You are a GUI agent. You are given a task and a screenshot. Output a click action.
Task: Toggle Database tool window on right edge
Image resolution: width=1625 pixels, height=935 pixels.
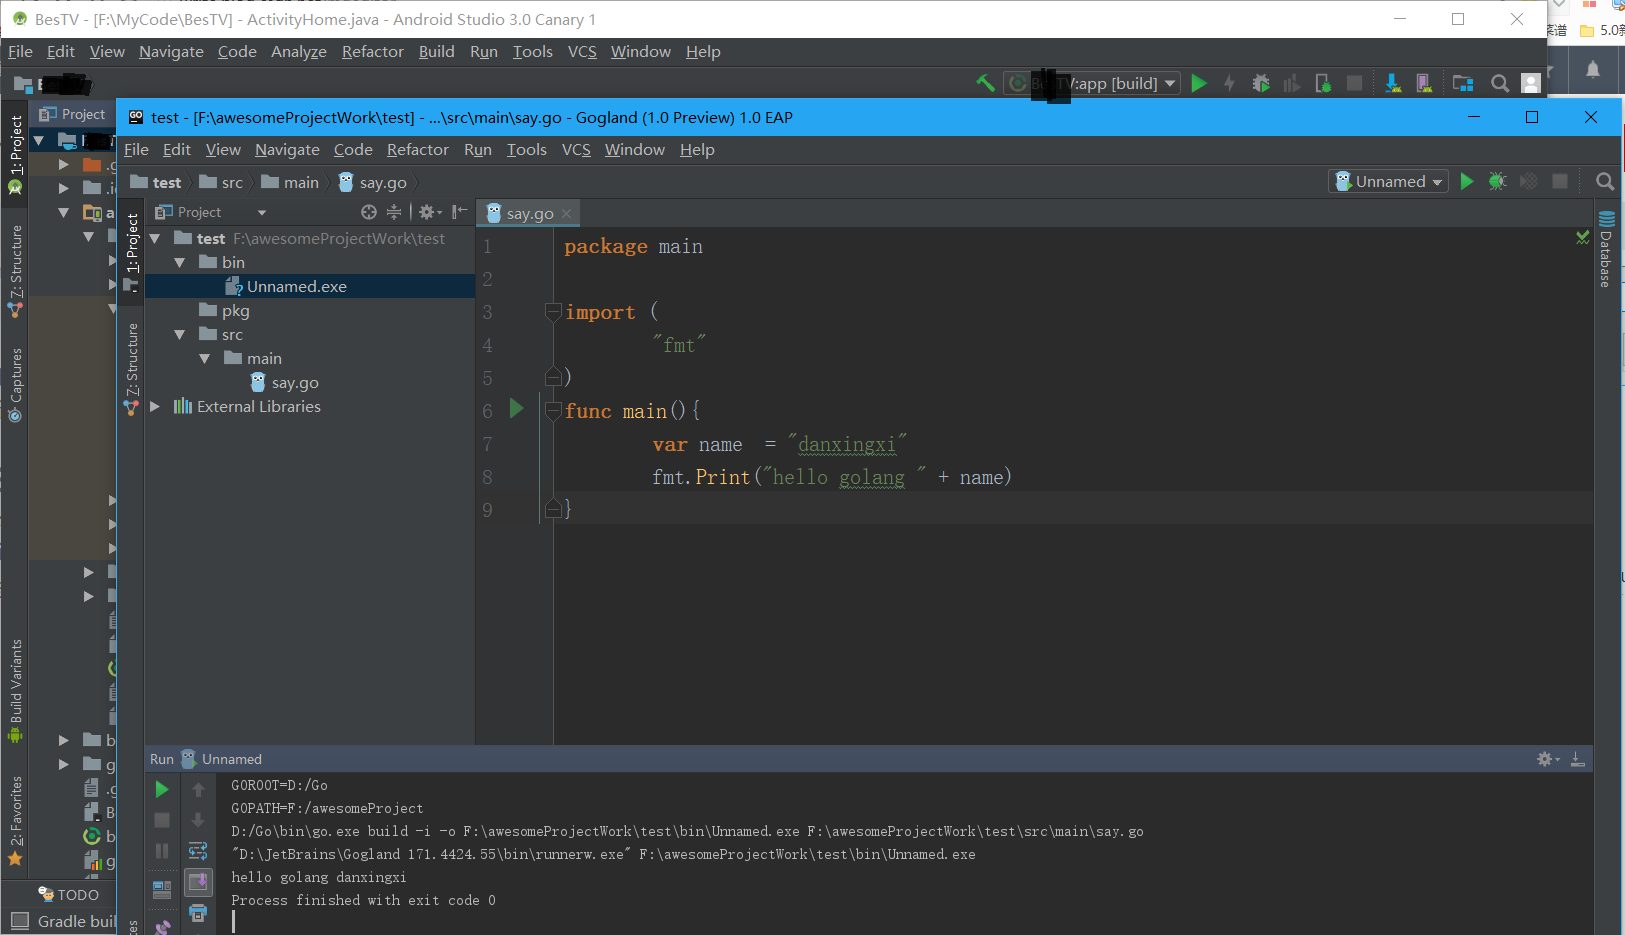pos(1606,250)
